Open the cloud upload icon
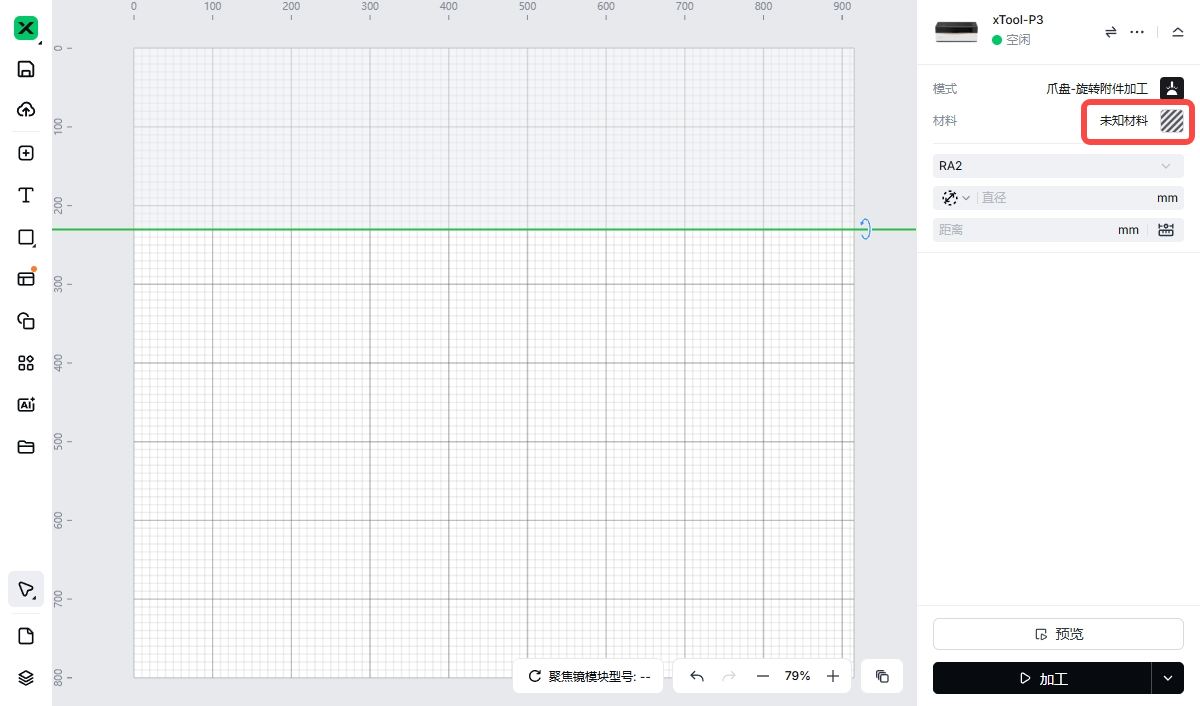Image resolution: width=1200 pixels, height=706 pixels. (26, 109)
